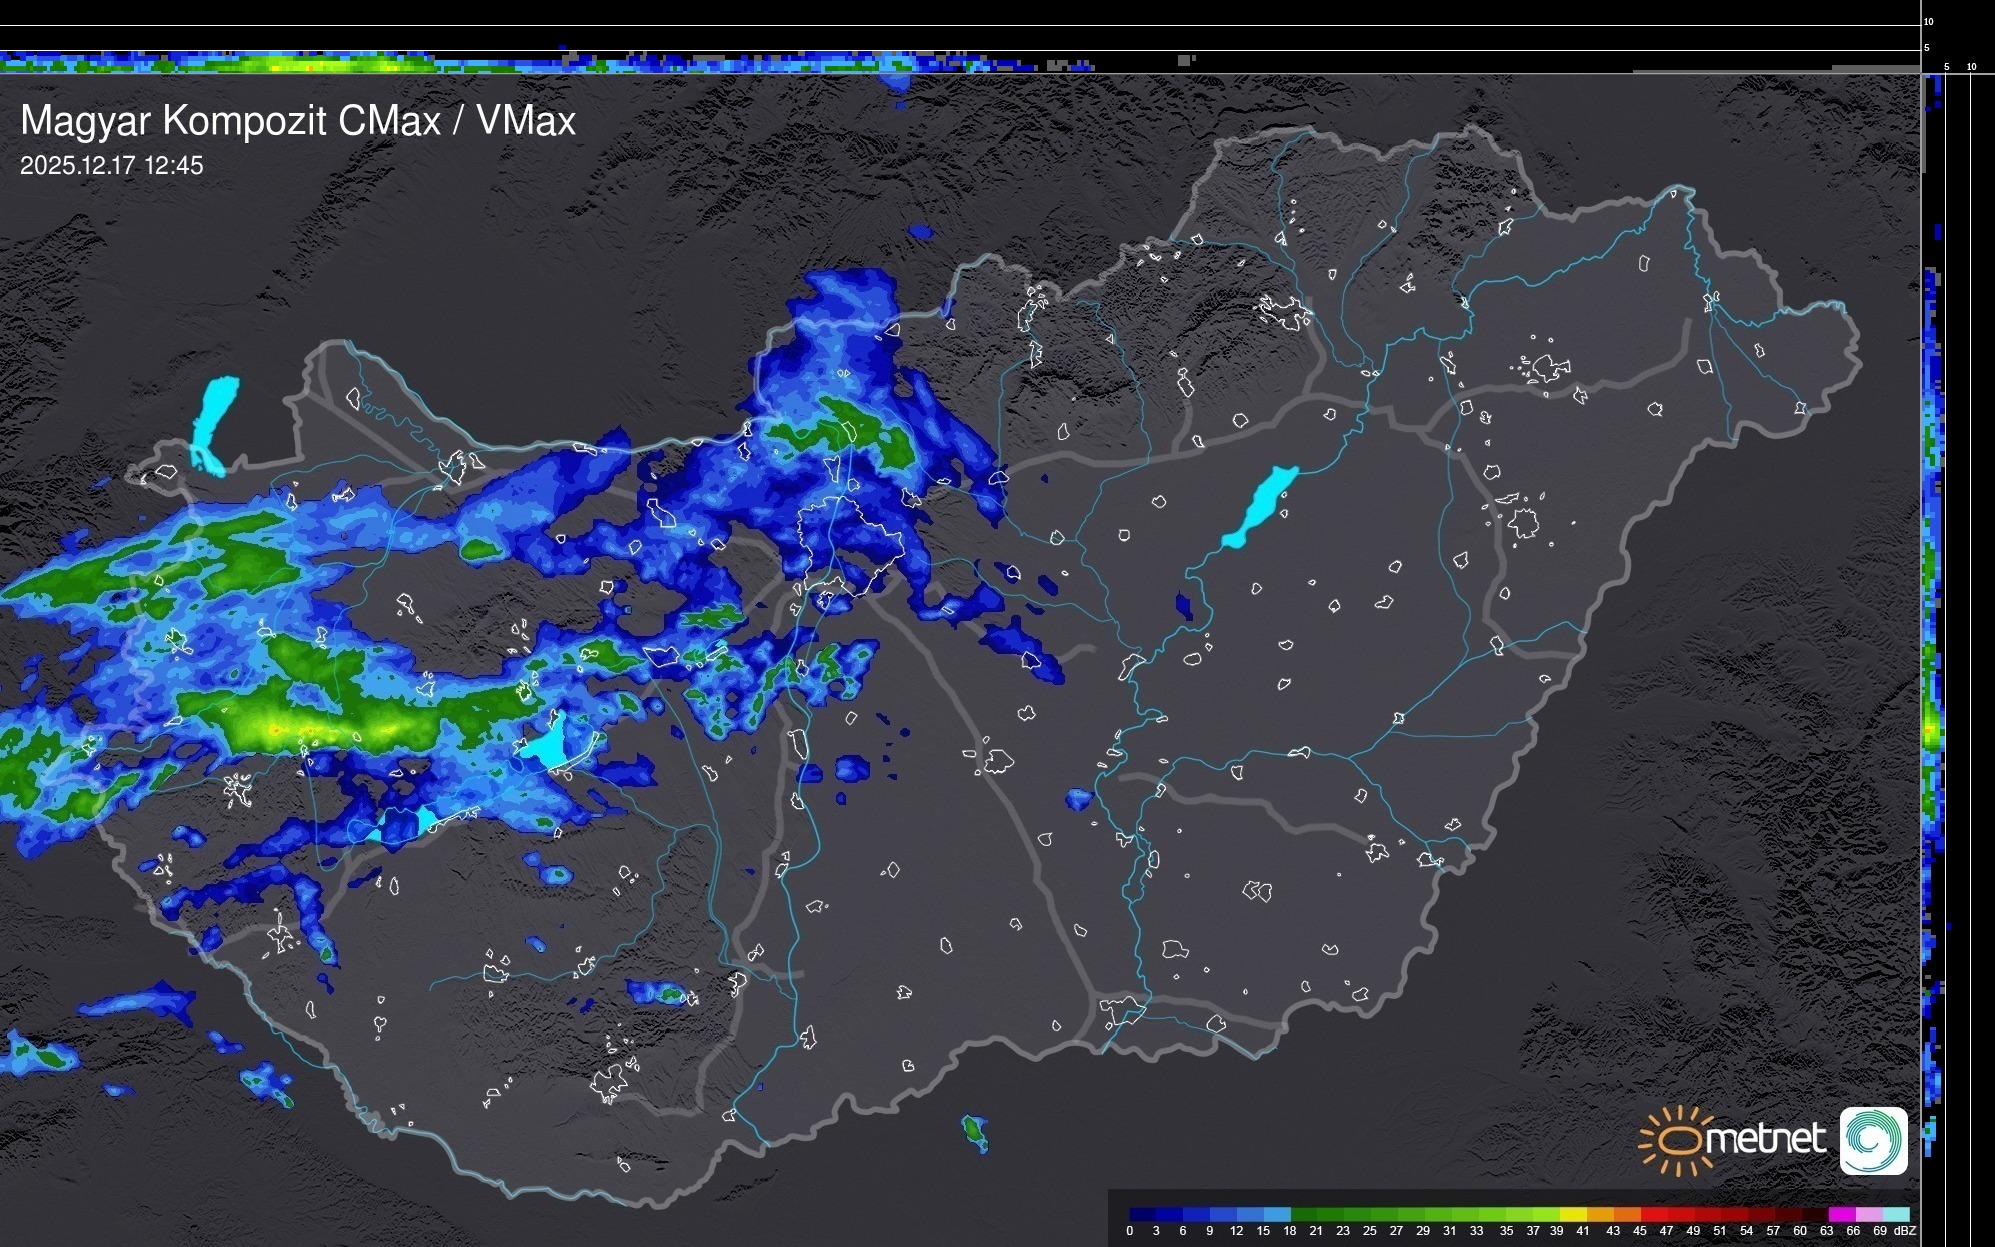The width and height of the screenshot is (1995, 1247).
Task: Pick the yellow 39 dBZ legend swatch
Action: point(1573,1214)
